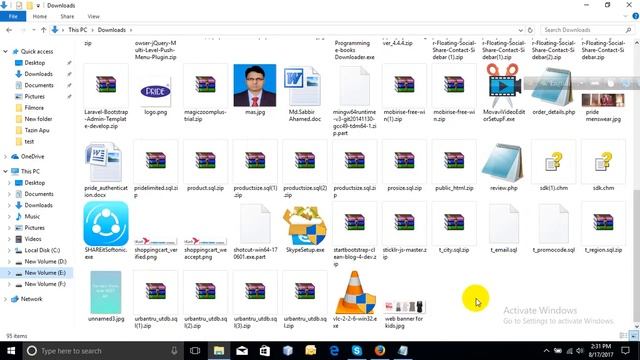Expand the Network tree node

tap(6, 299)
